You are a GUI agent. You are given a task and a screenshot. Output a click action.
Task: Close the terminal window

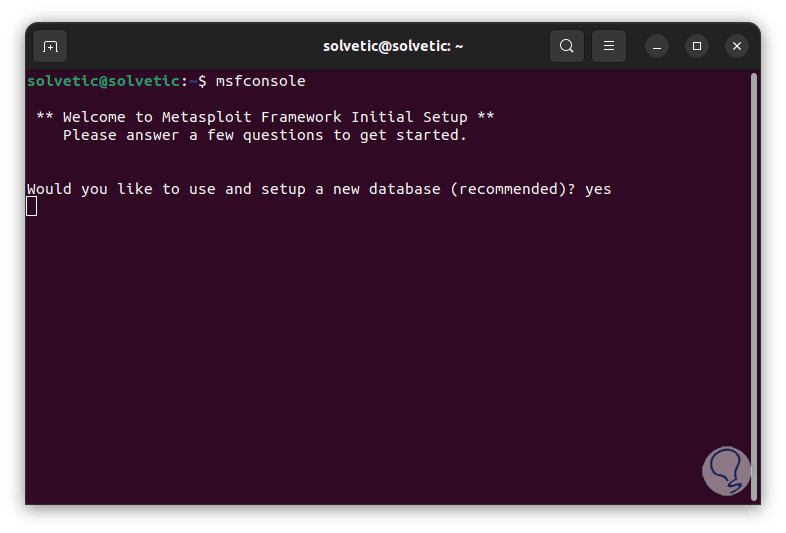(x=737, y=46)
